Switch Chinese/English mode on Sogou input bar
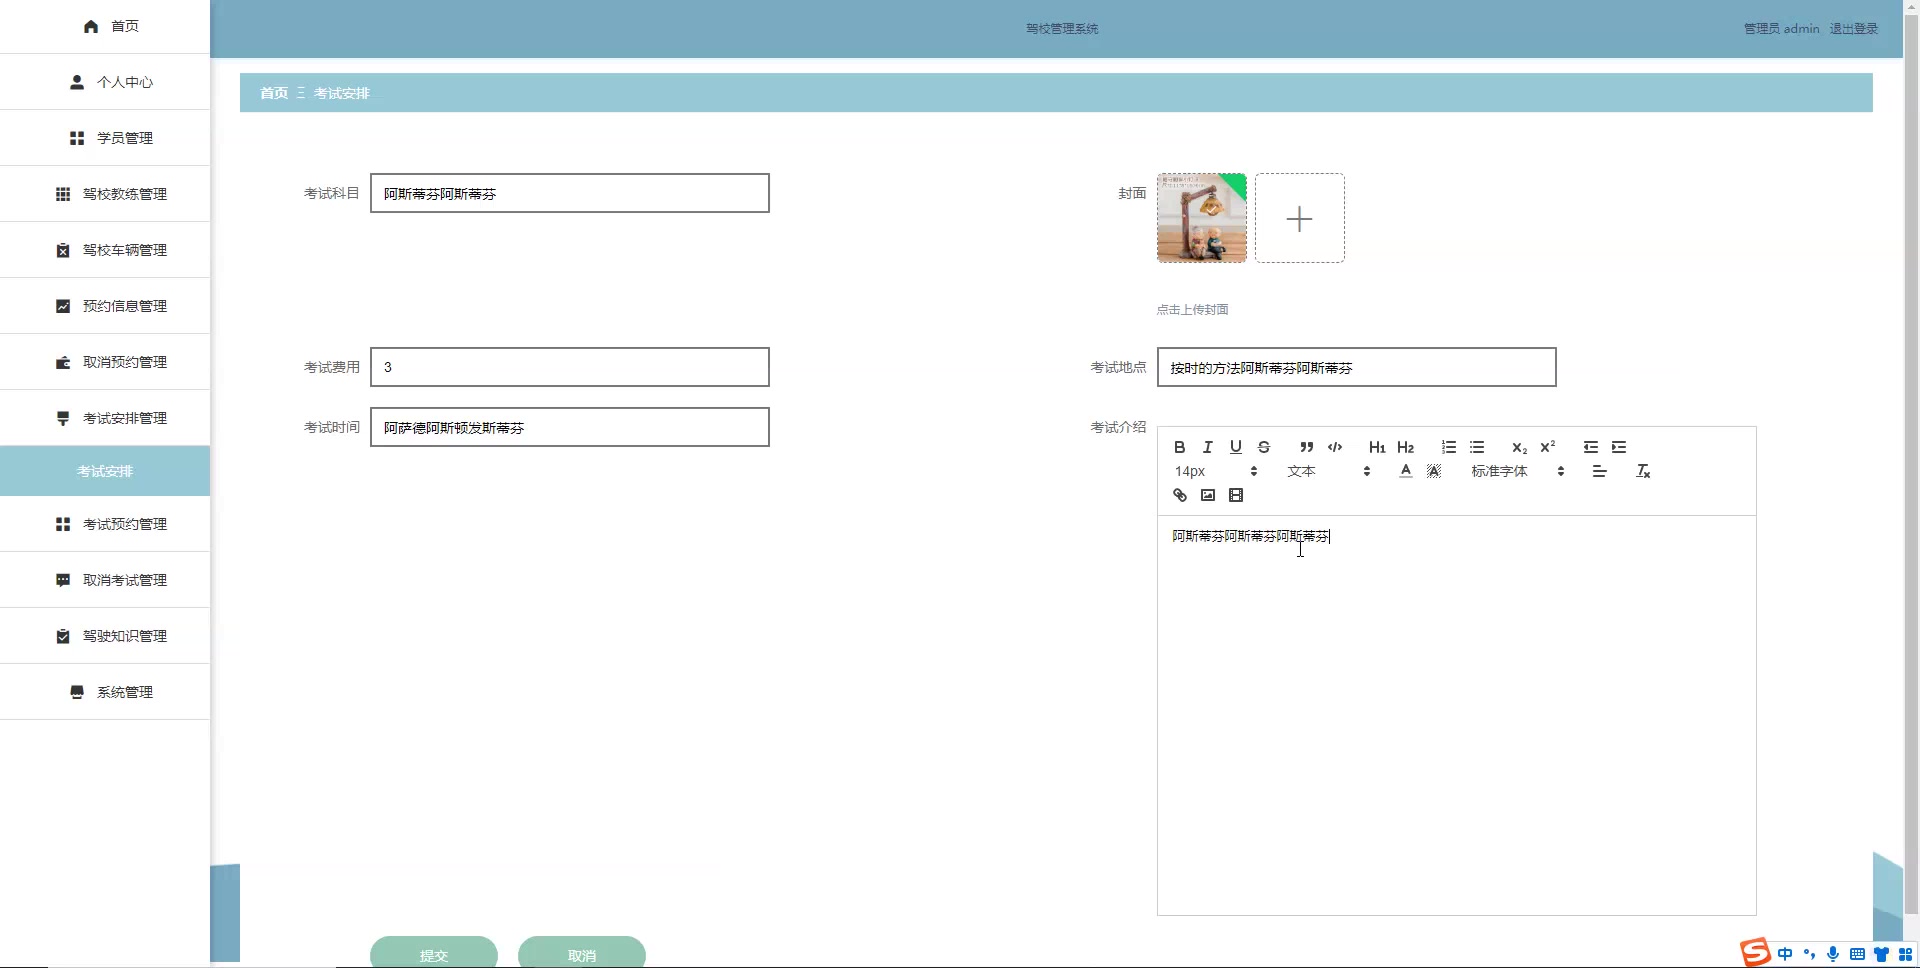This screenshot has width=1920, height=968. point(1787,954)
